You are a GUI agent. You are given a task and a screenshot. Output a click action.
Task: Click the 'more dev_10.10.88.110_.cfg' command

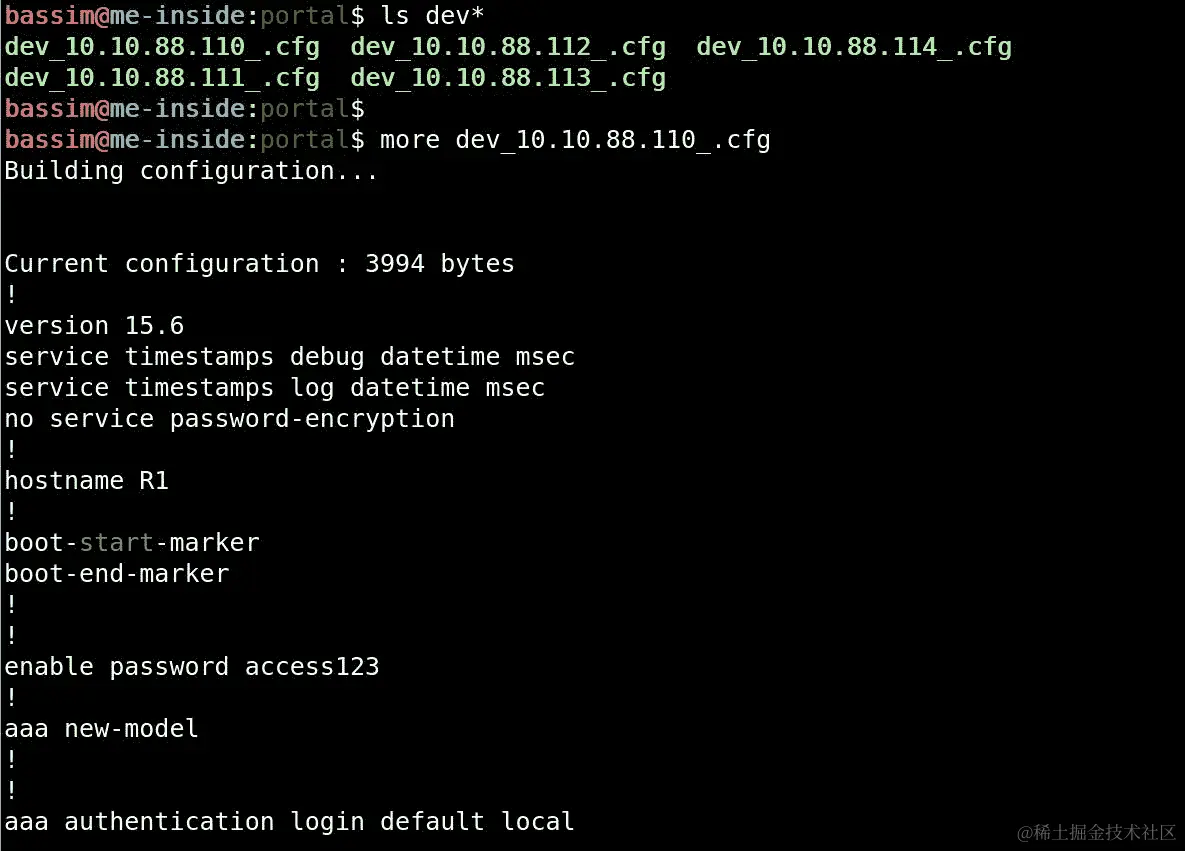[x=575, y=140]
